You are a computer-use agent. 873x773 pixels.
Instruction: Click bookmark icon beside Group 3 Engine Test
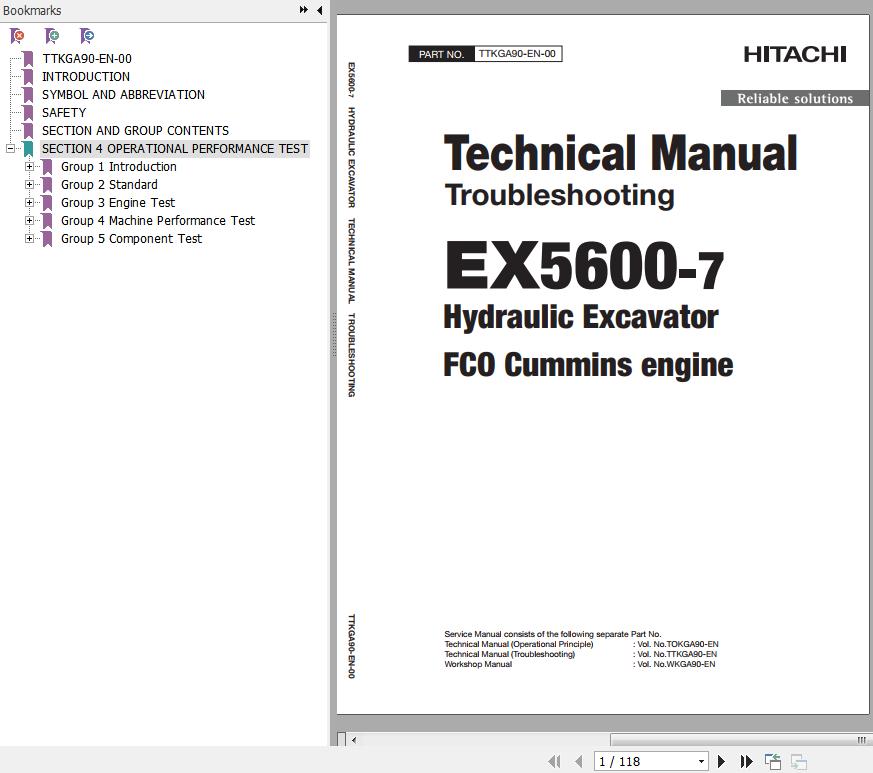(x=47, y=203)
